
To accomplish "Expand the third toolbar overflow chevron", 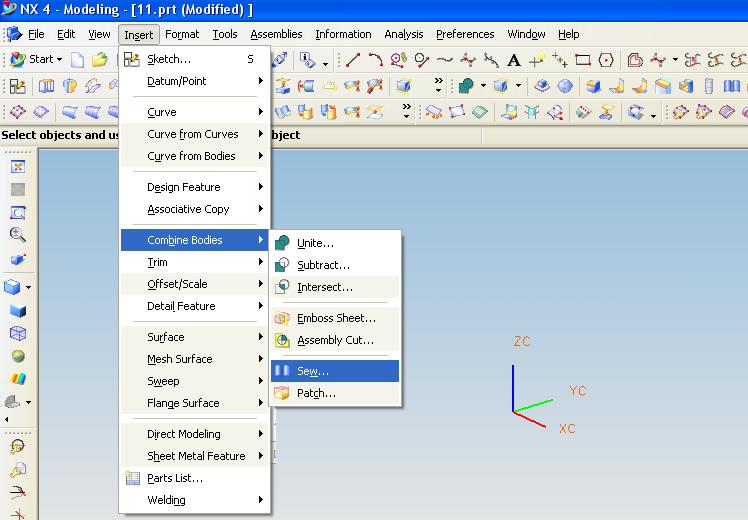I will [406, 111].
